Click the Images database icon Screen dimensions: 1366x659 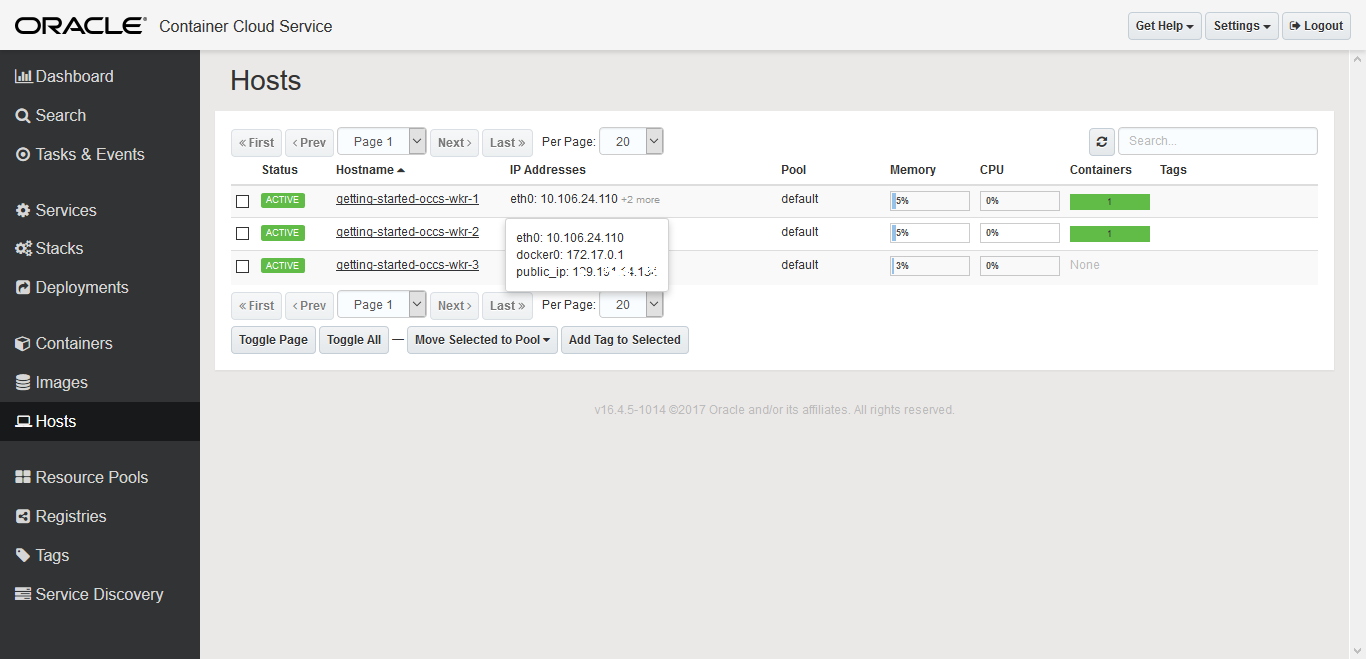pyautogui.click(x=23, y=382)
